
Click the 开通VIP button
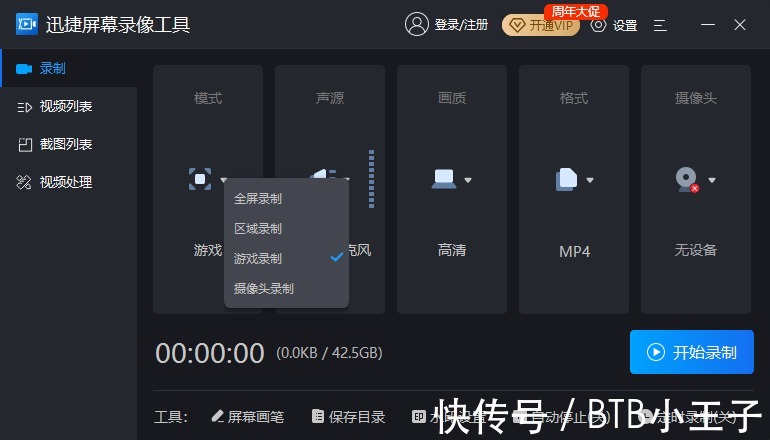point(541,25)
